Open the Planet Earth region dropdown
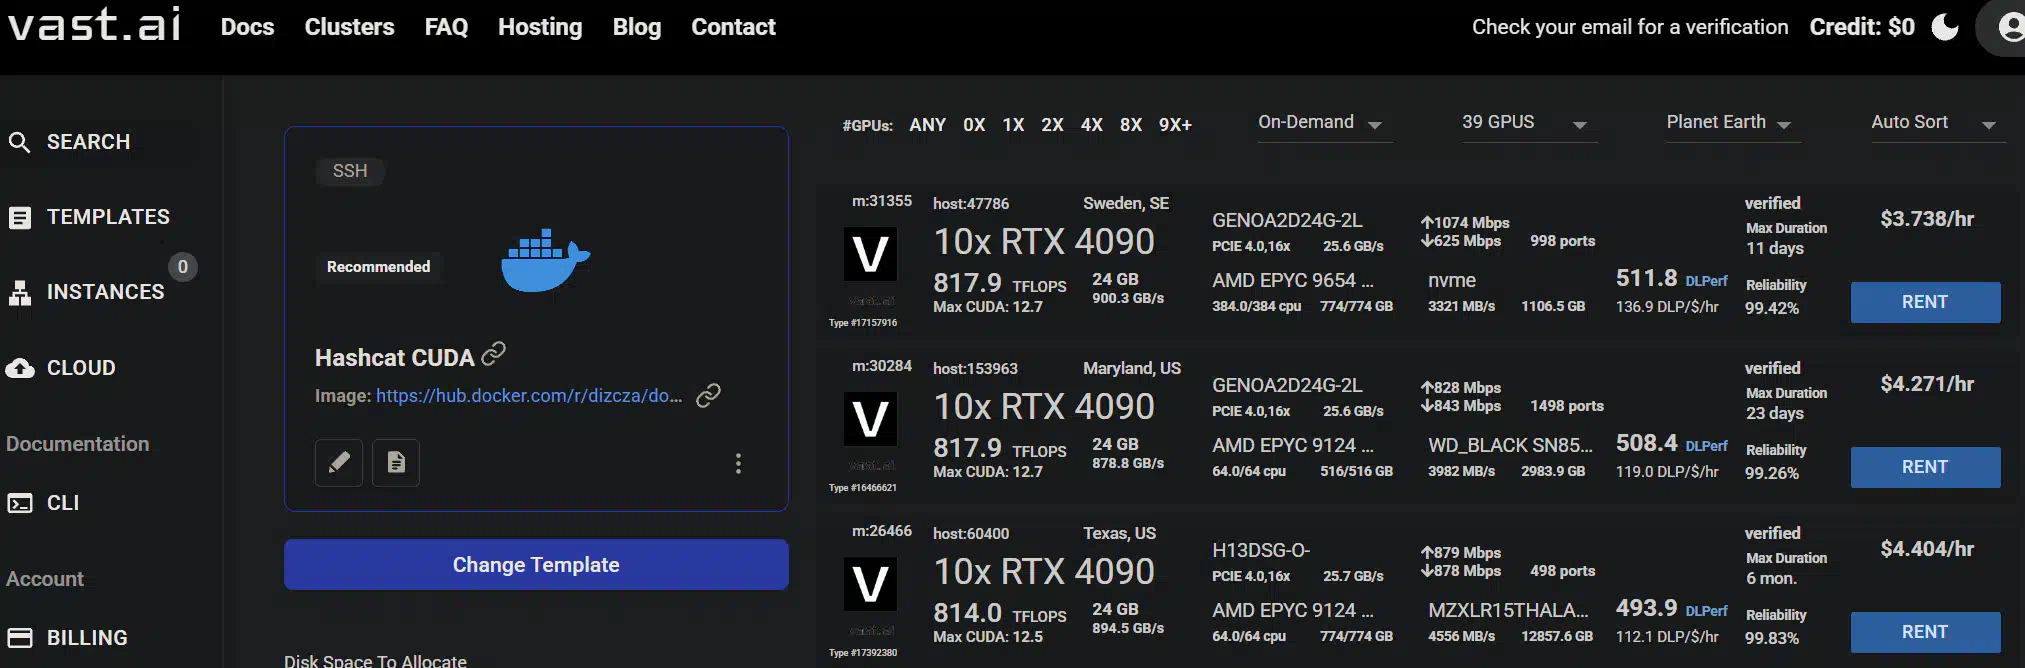2025x668 pixels. [1733, 123]
